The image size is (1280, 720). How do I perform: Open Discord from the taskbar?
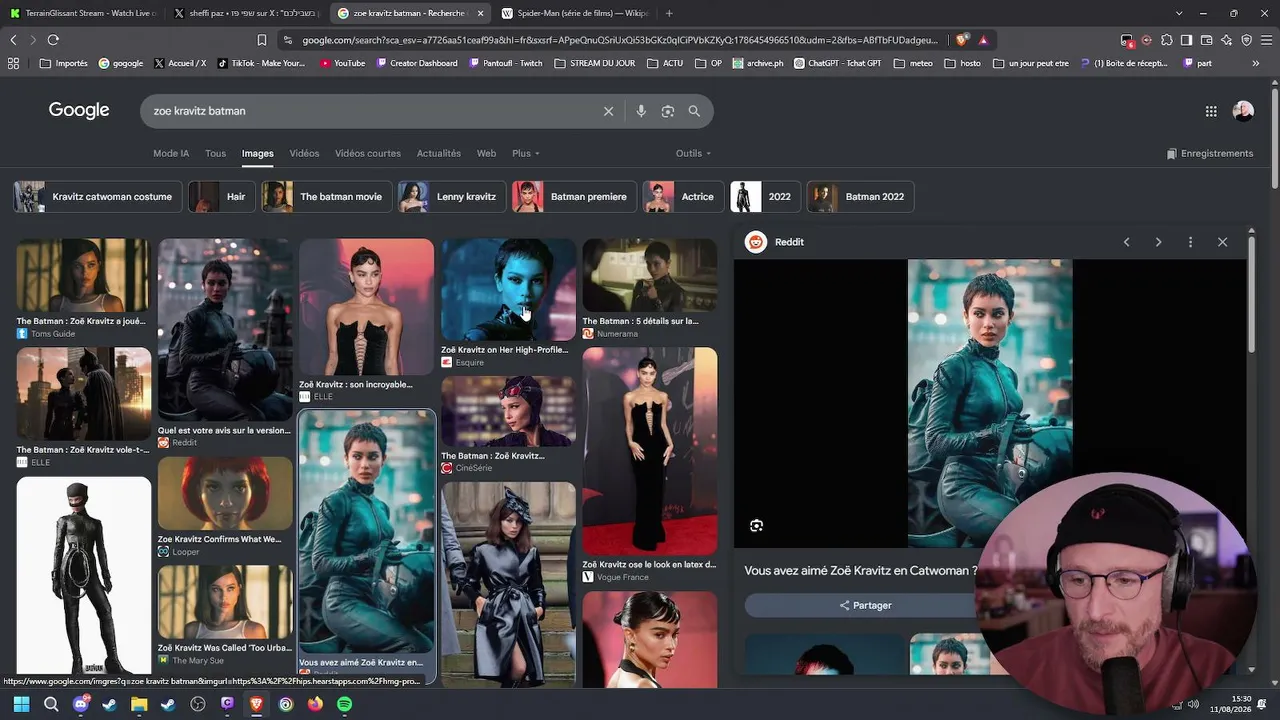(81, 704)
